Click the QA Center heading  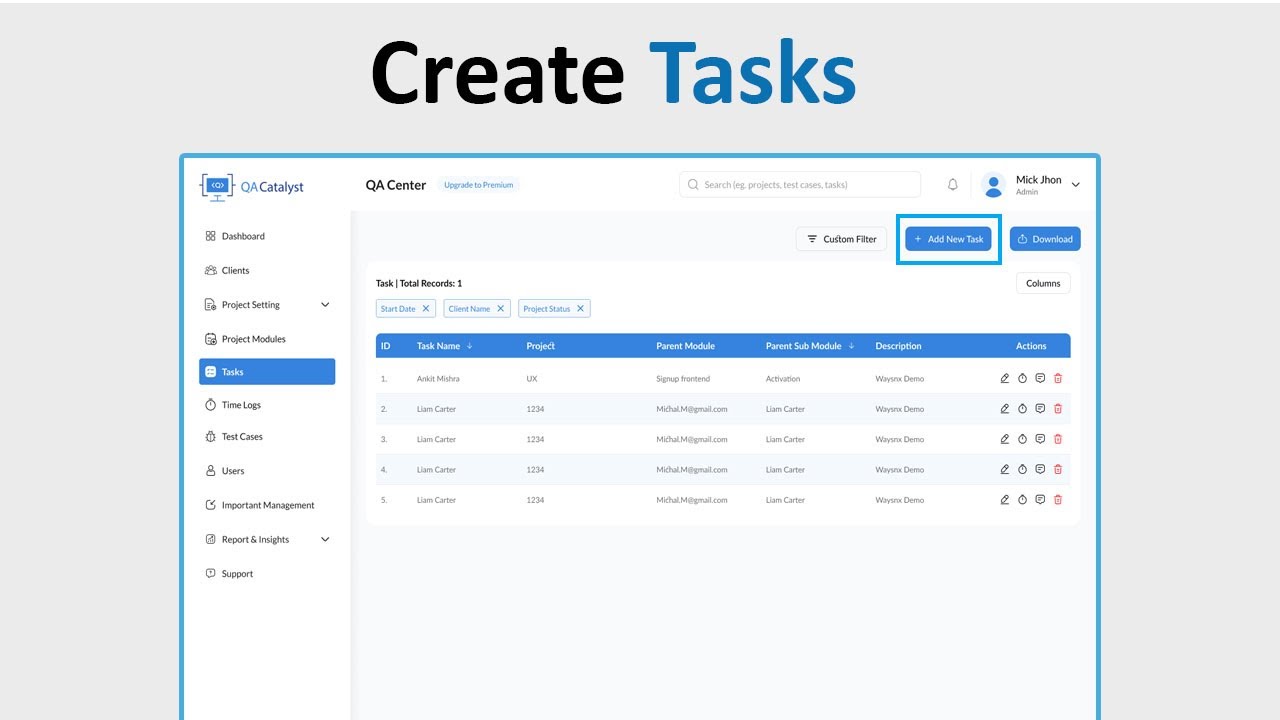click(396, 185)
